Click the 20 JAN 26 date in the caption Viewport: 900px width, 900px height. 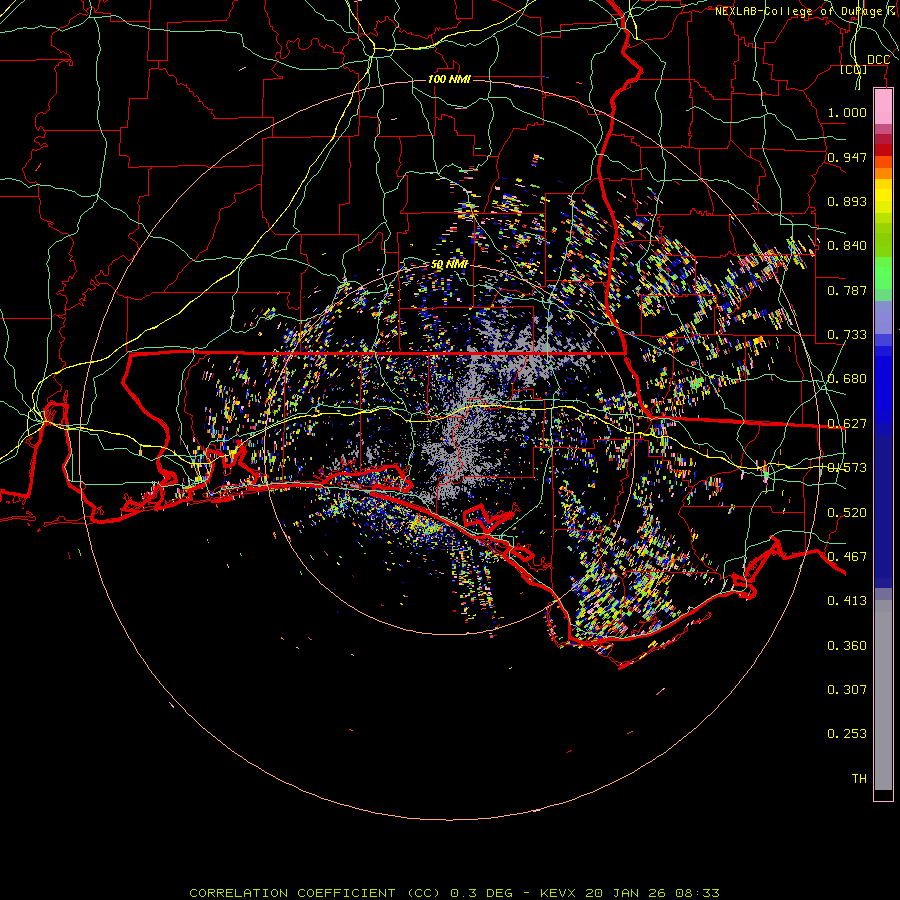click(625, 893)
